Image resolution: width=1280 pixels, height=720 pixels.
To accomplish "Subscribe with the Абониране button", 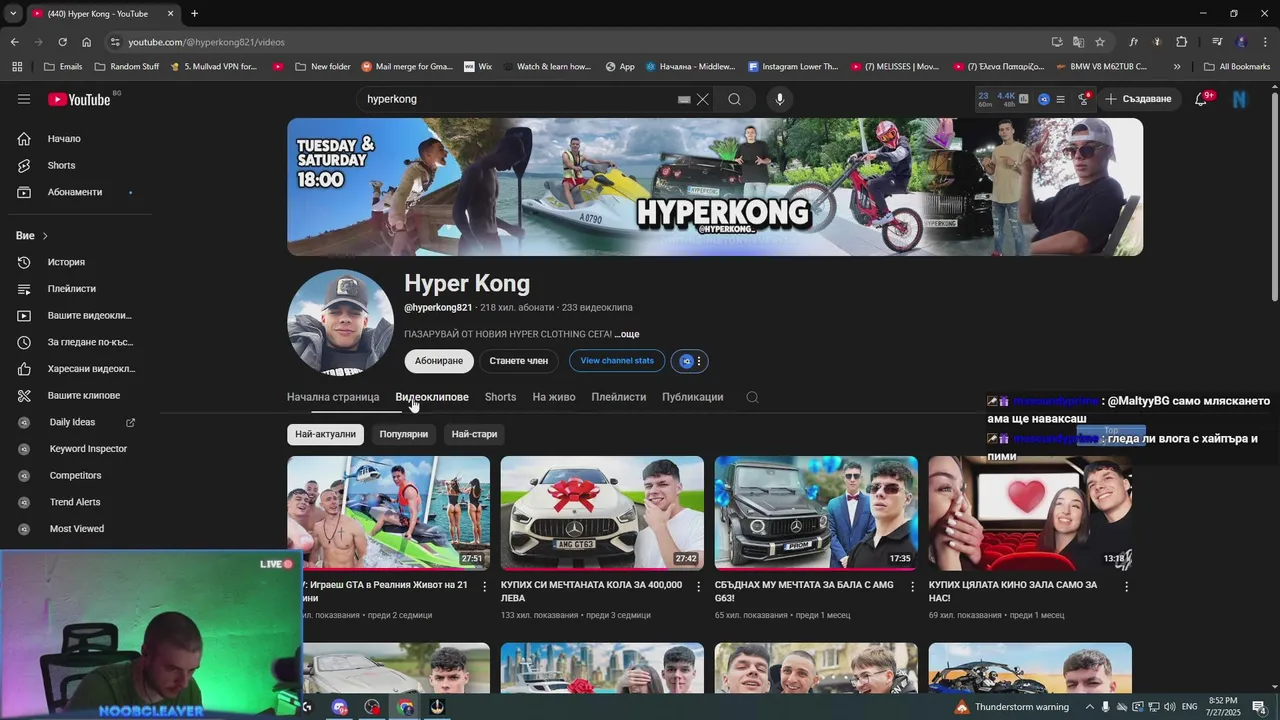I will pyautogui.click(x=439, y=361).
